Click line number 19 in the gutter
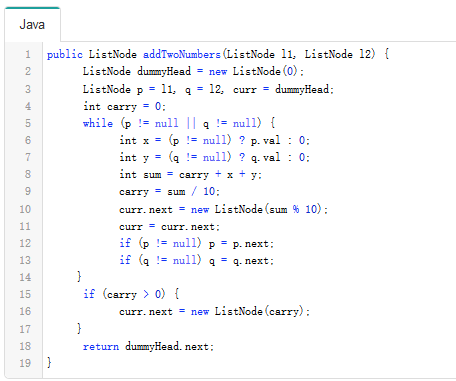 [x=25, y=363]
